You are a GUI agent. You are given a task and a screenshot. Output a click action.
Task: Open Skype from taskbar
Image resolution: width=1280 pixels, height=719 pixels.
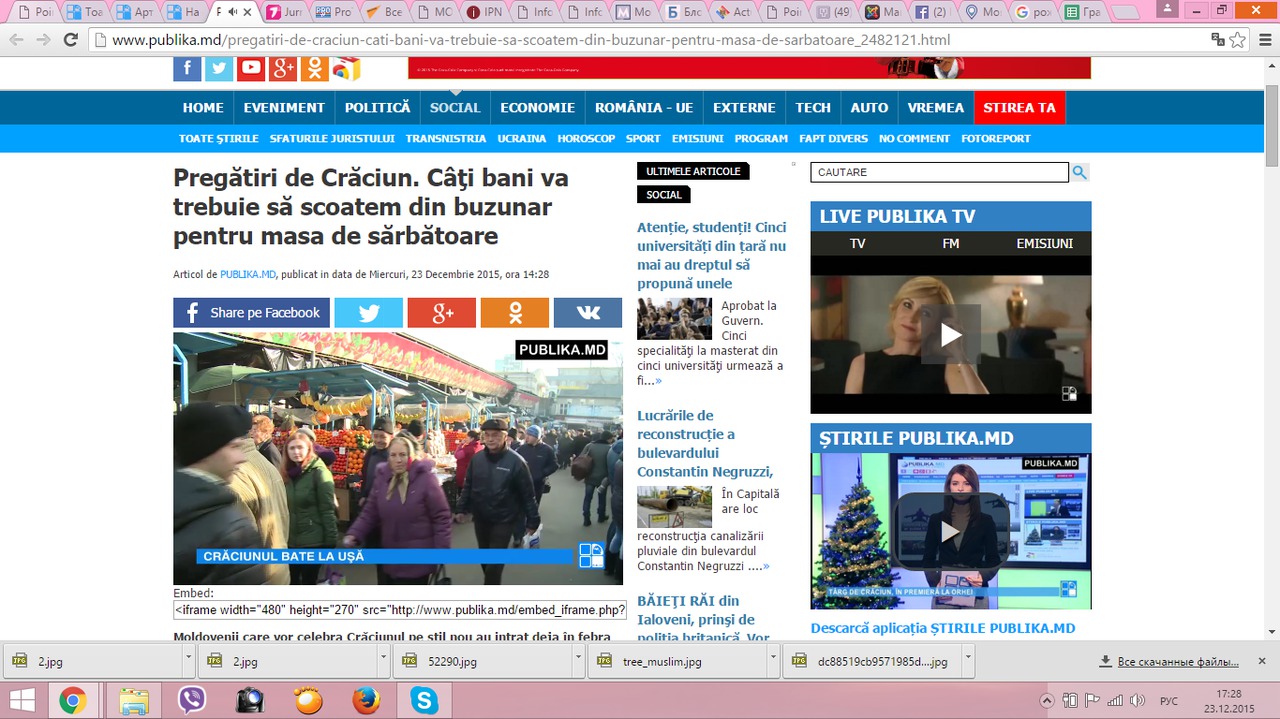[x=424, y=700]
